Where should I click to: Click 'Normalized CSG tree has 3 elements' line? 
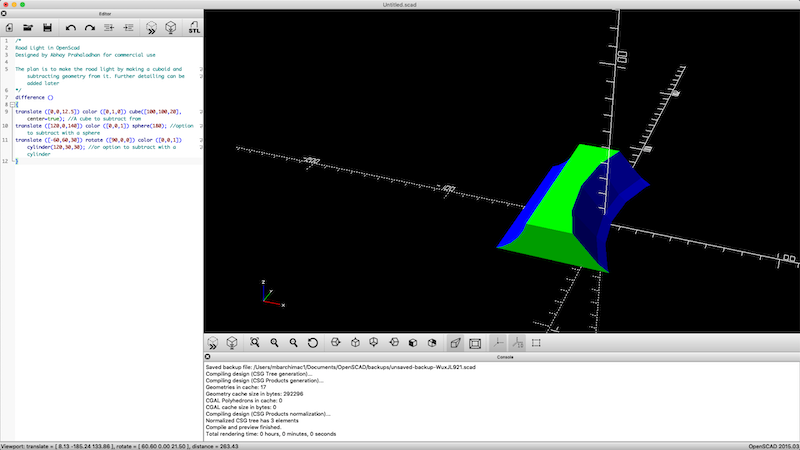click(x=252, y=420)
